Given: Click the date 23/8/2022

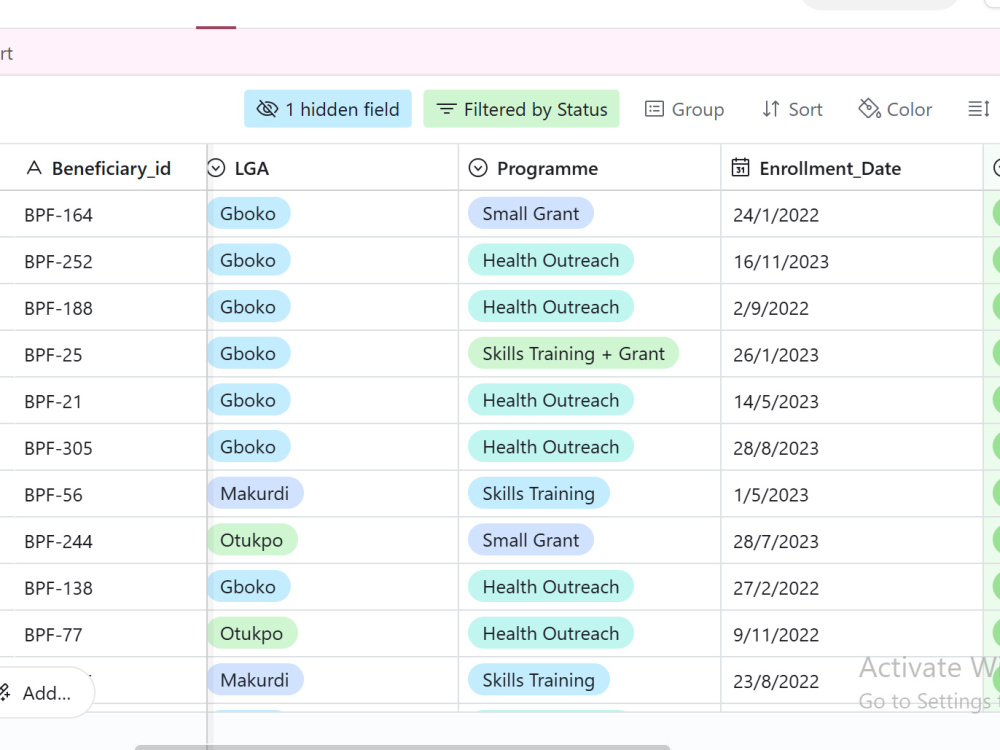Looking at the screenshot, I should point(776,681).
